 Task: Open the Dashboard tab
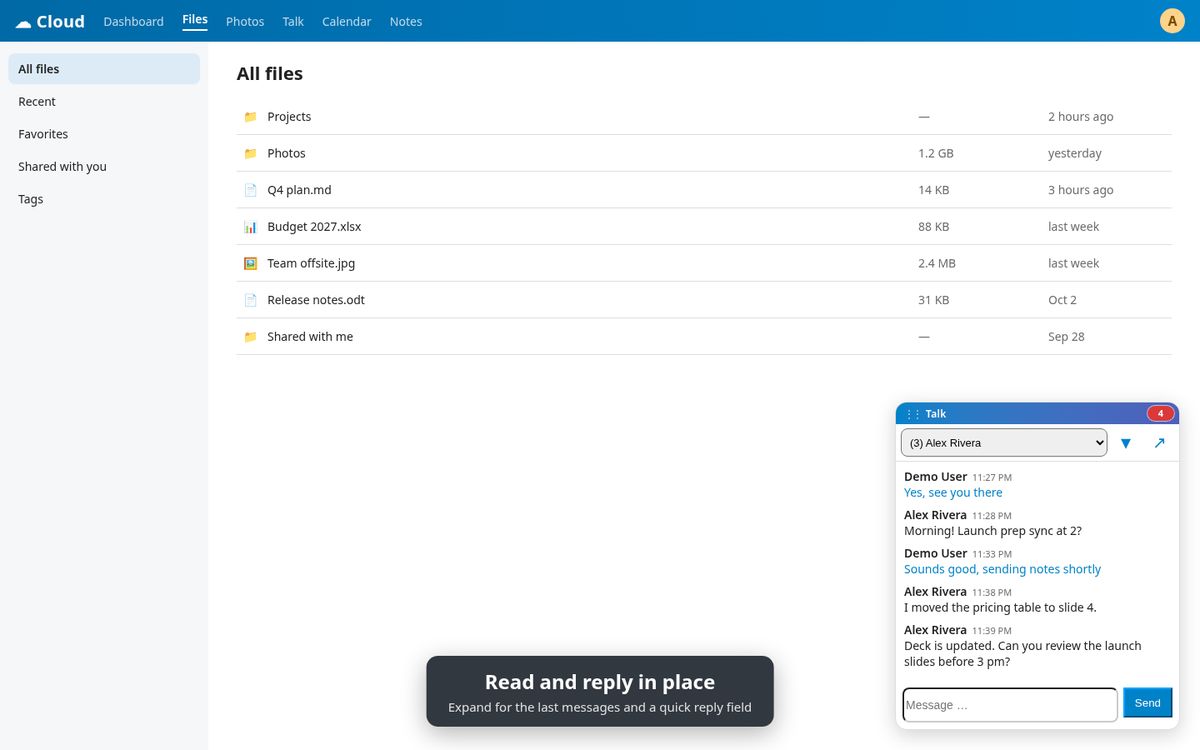[133, 21]
